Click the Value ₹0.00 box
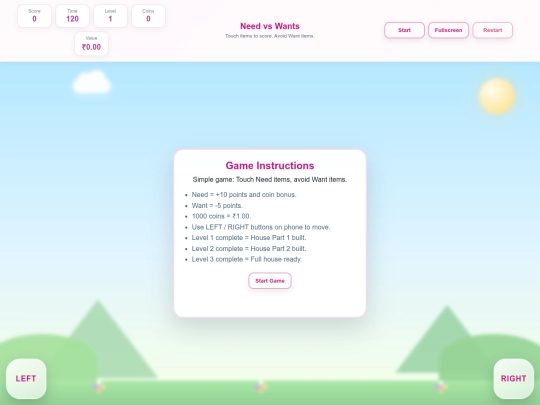Screen dimensions: 540x405 (91, 44)
